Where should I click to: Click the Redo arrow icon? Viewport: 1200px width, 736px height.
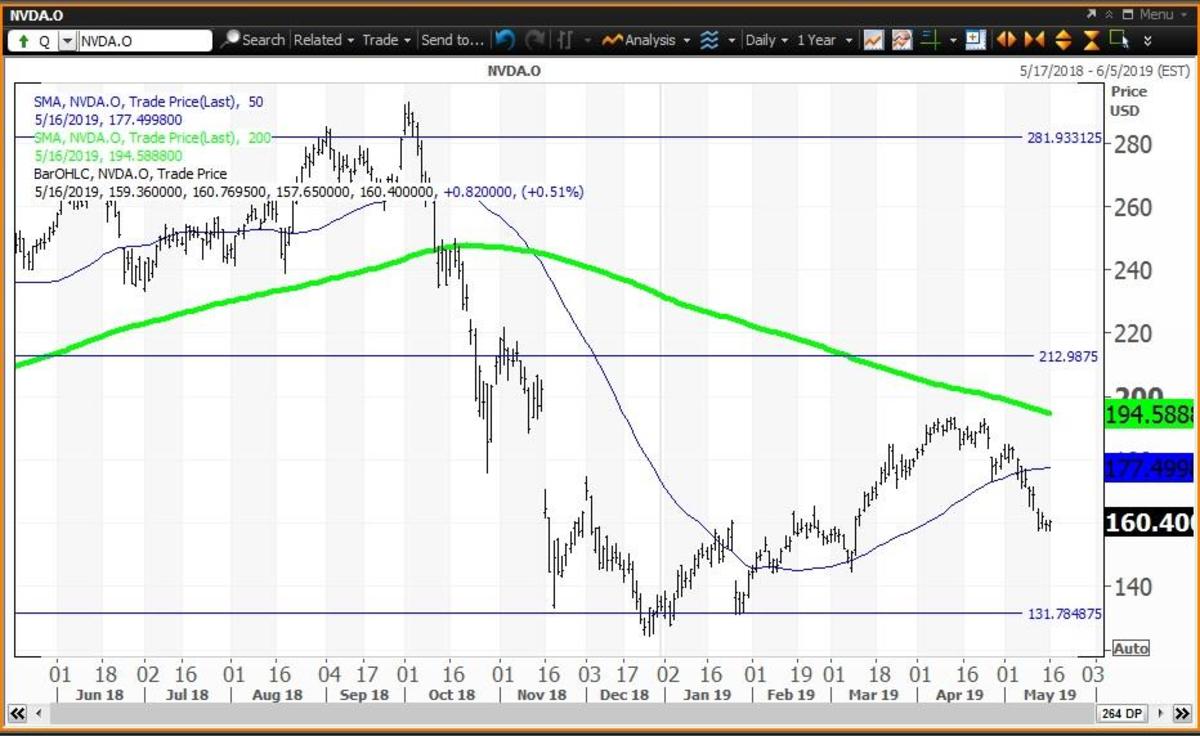(536, 40)
